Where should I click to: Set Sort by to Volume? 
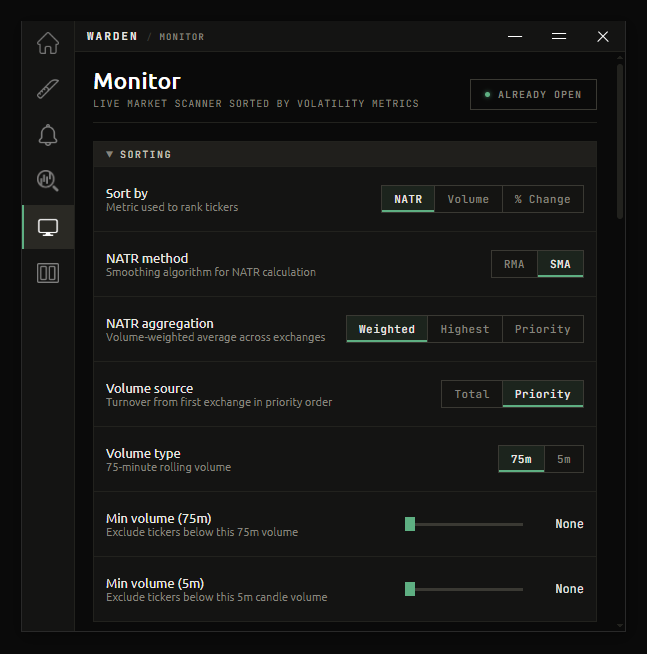click(468, 199)
